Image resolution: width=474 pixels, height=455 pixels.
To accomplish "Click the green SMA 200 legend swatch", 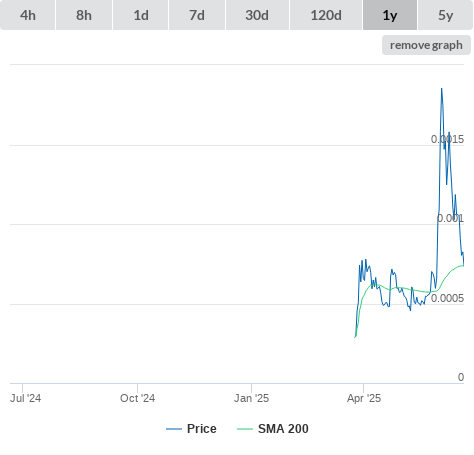I will click(245, 429).
